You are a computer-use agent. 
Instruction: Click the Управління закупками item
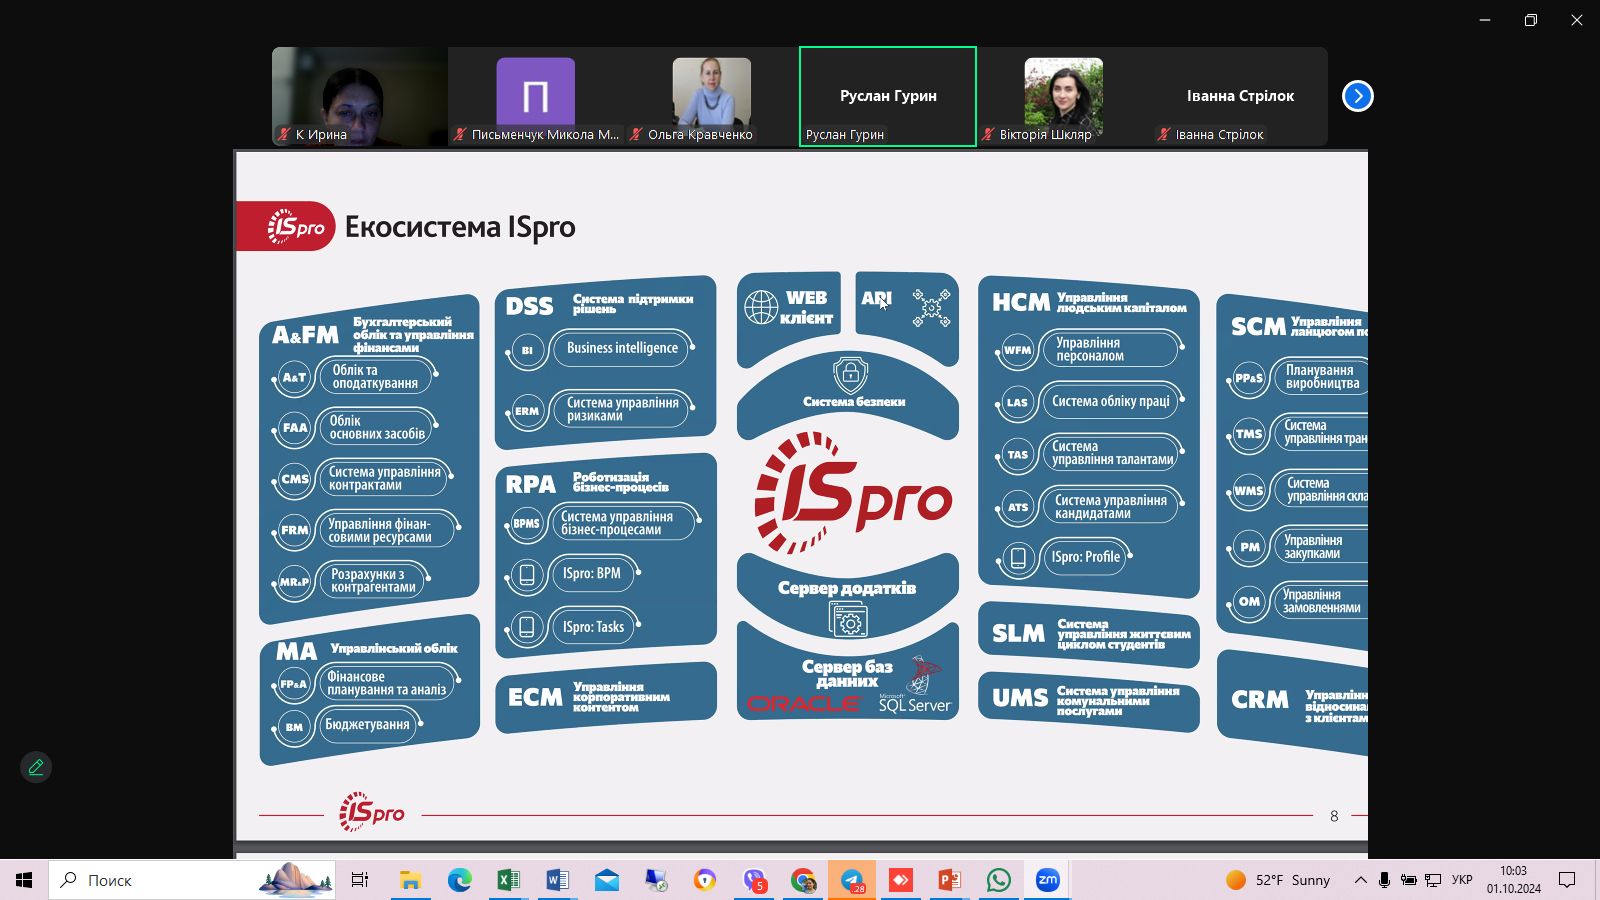(1320, 547)
